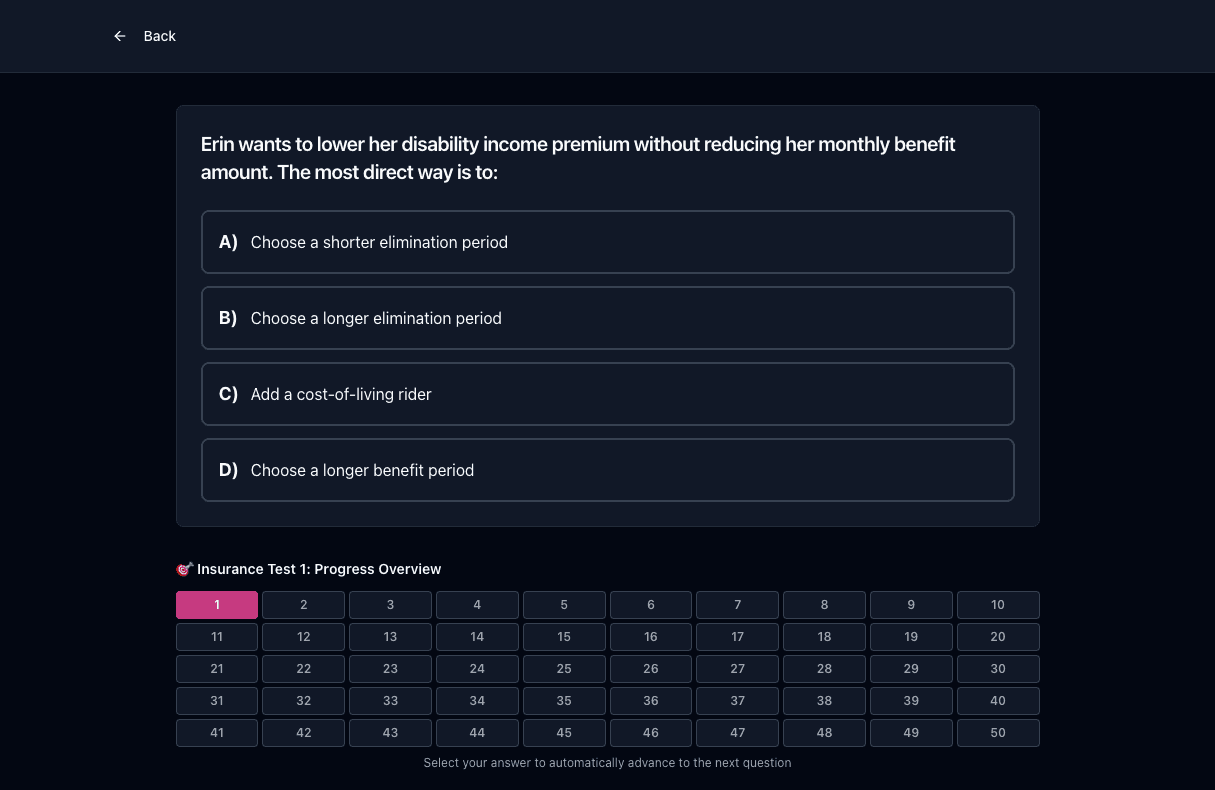Open question 33
This screenshot has width=1215, height=790.
pos(390,701)
